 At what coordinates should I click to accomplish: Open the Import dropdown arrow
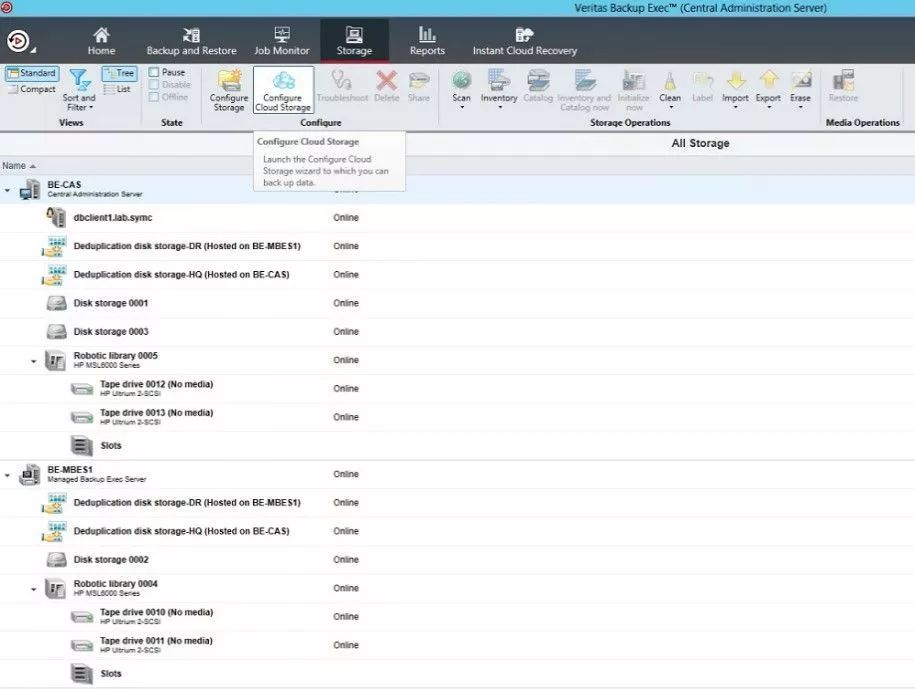coord(735,107)
